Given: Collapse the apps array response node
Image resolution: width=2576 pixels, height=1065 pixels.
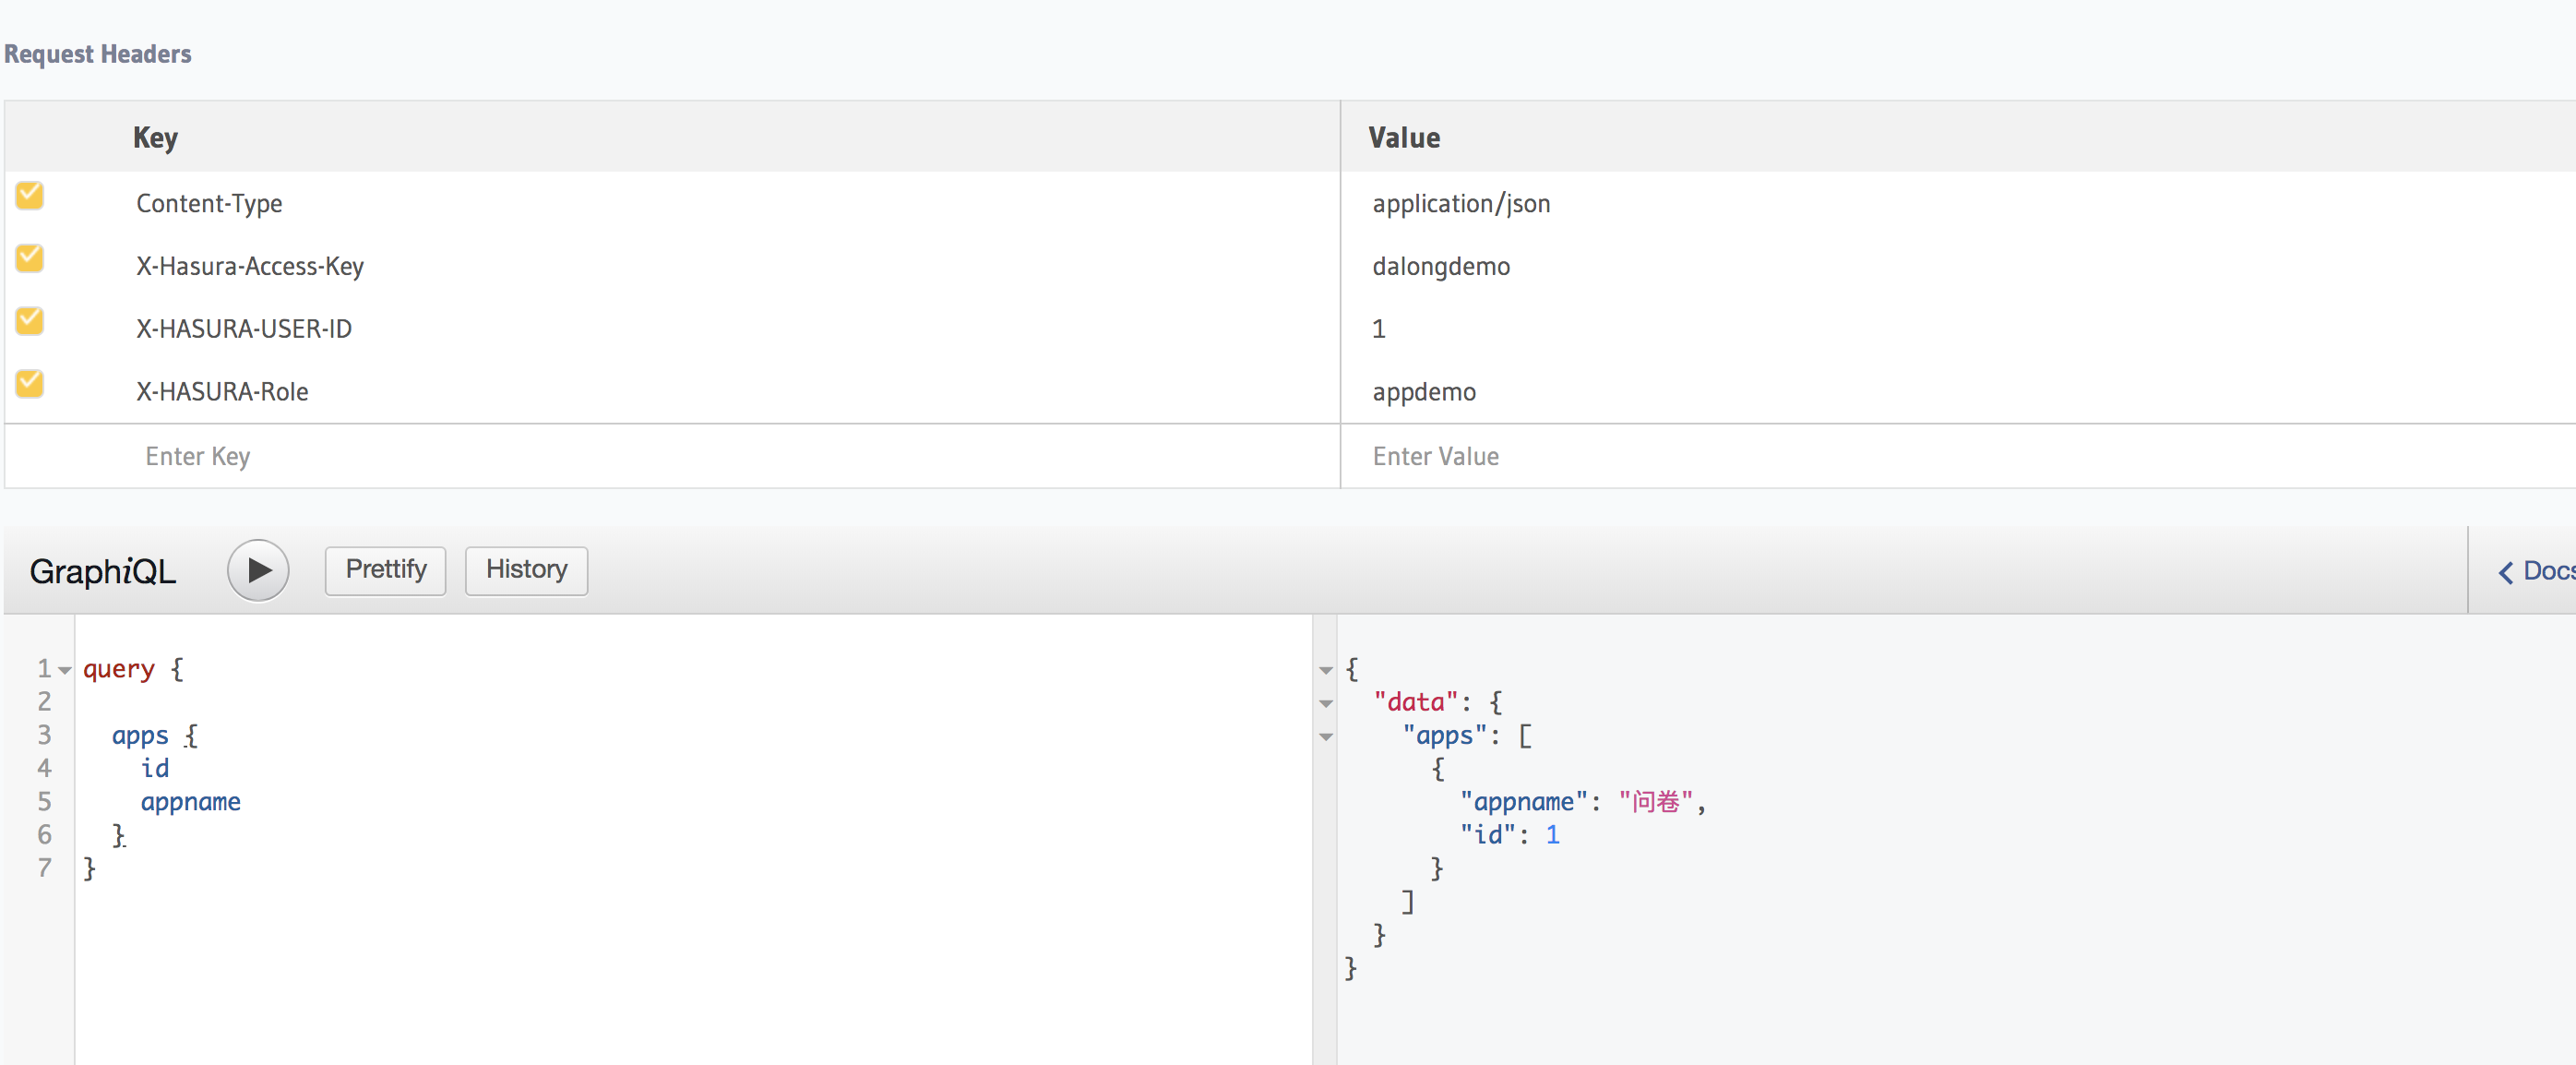Looking at the screenshot, I should [1330, 736].
